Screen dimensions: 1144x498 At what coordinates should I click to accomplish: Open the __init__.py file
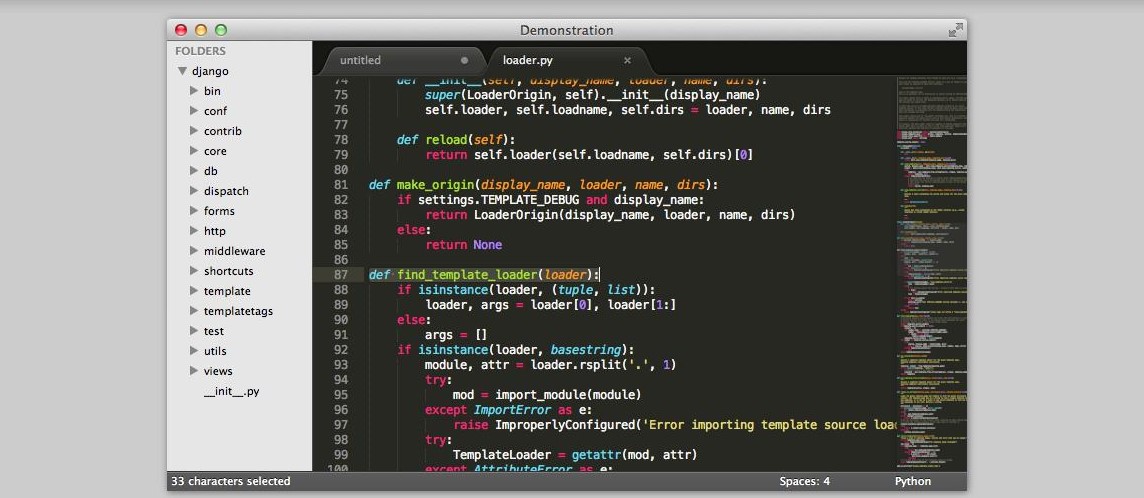click(231, 391)
